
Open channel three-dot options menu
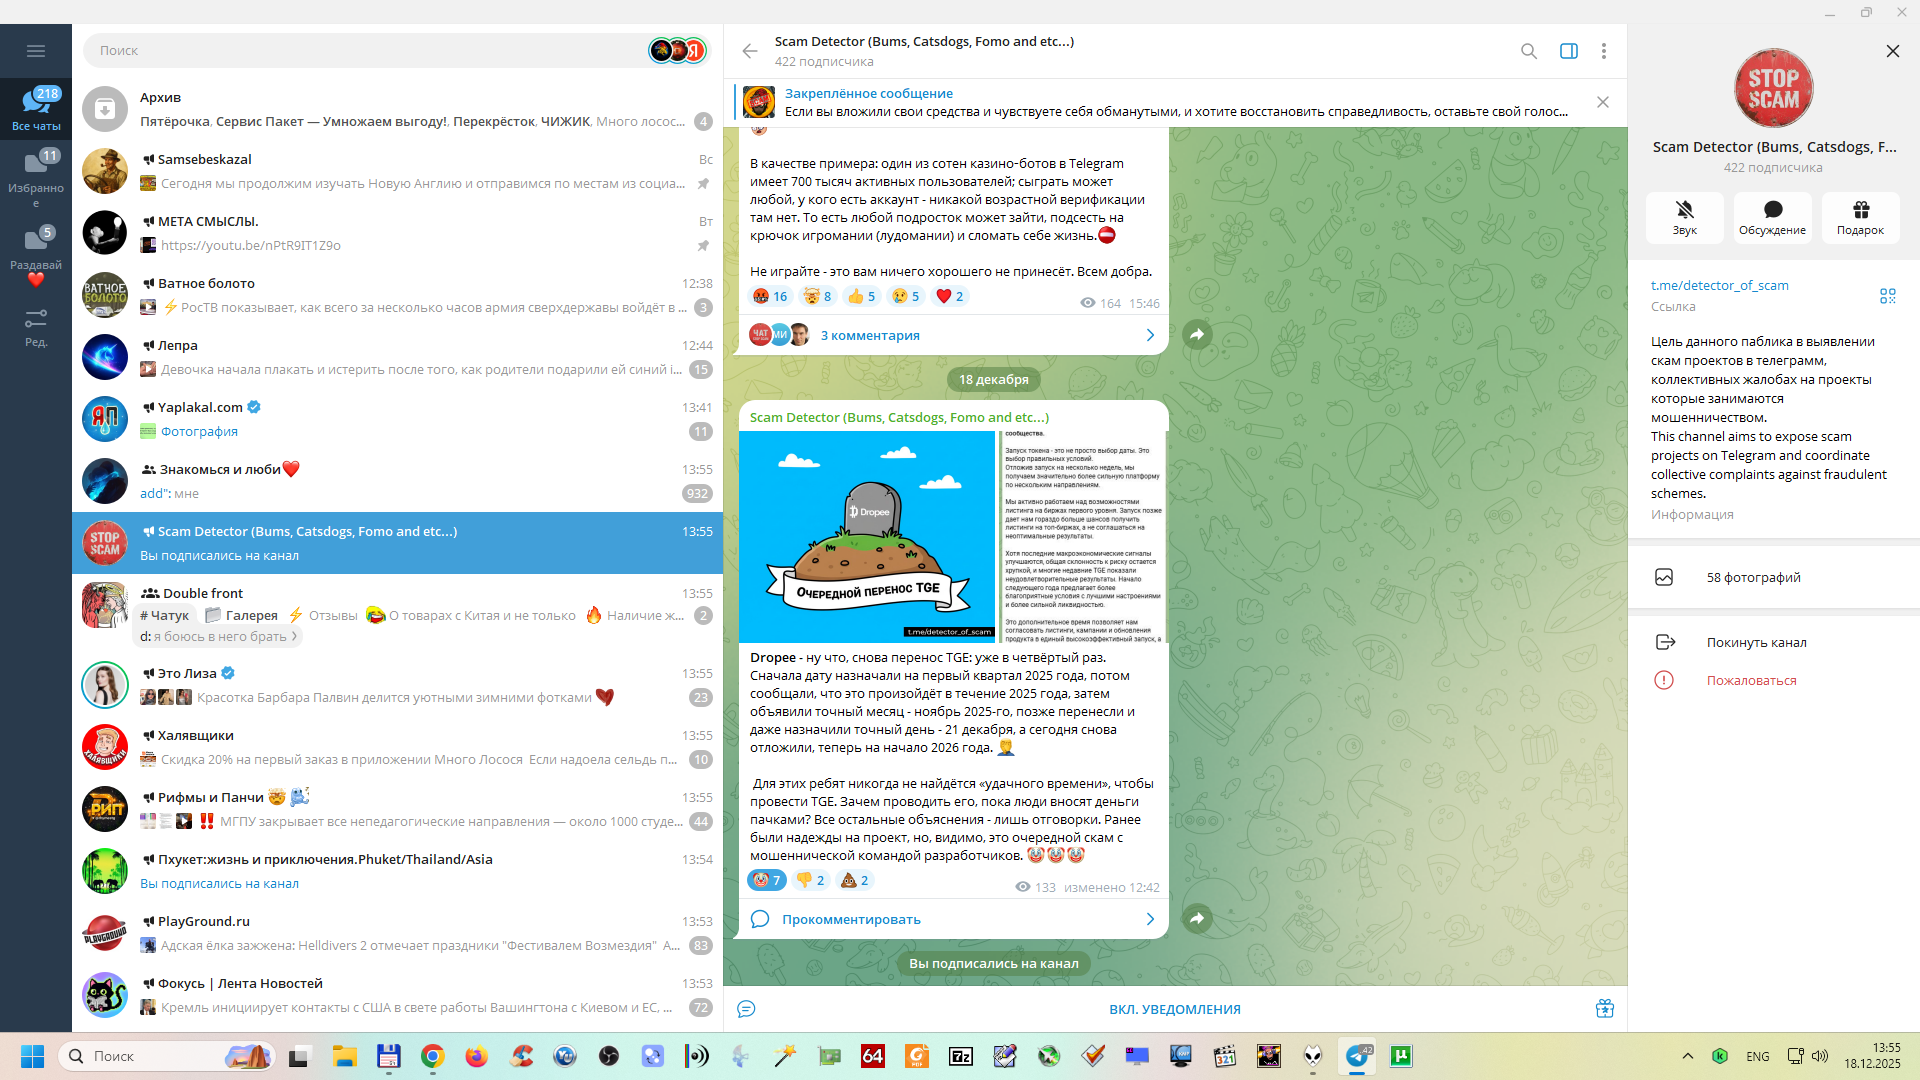[1603, 51]
